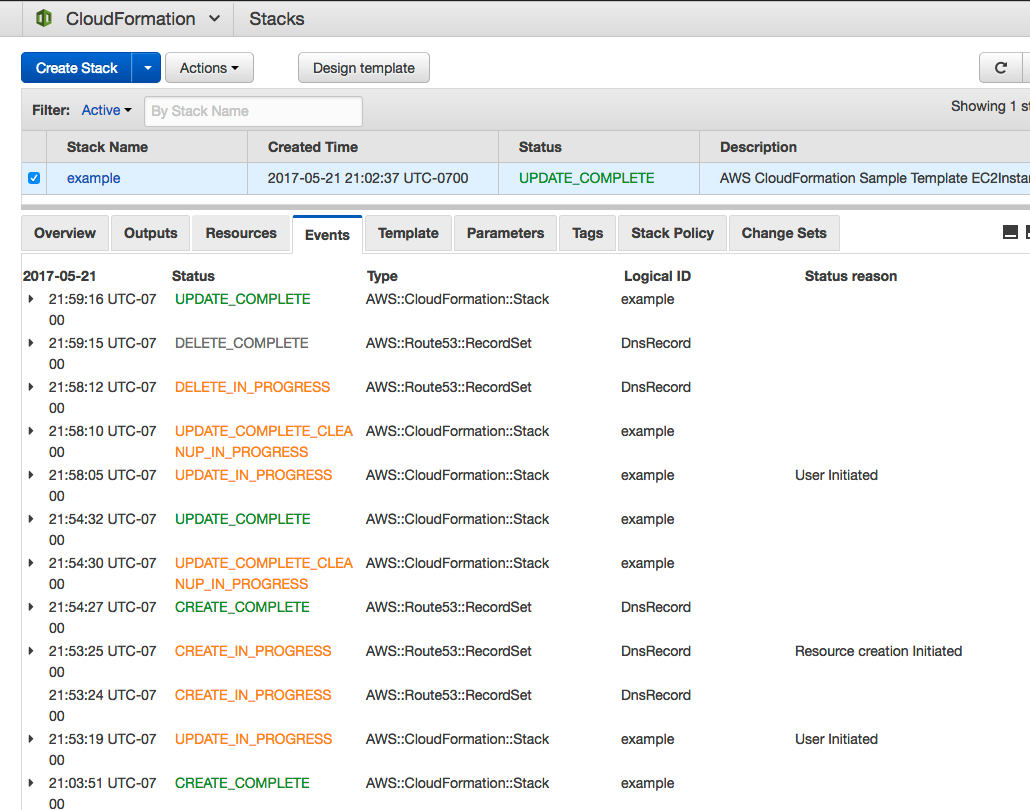Click the Status reason events column header
The height and width of the screenshot is (810, 1030).
(851, 276)
